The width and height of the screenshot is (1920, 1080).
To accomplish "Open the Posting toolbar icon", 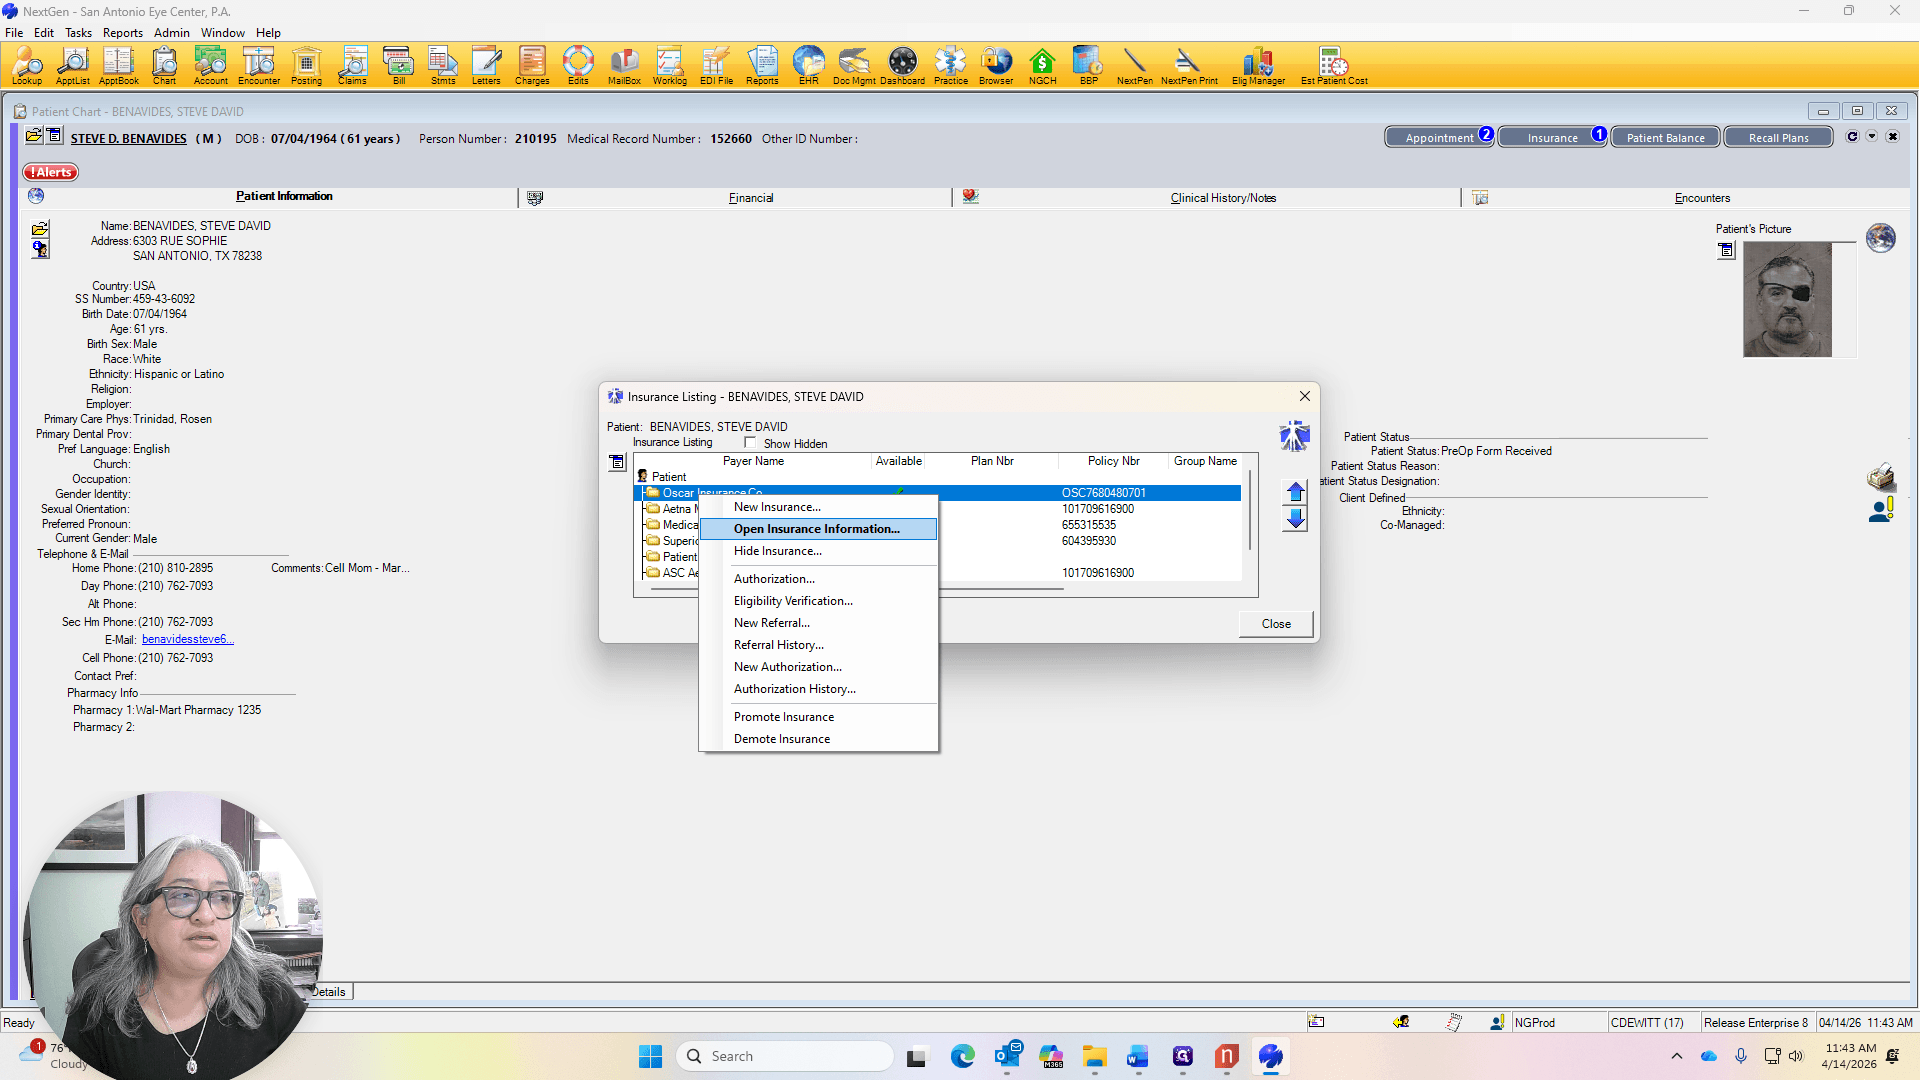I will 306,66.
